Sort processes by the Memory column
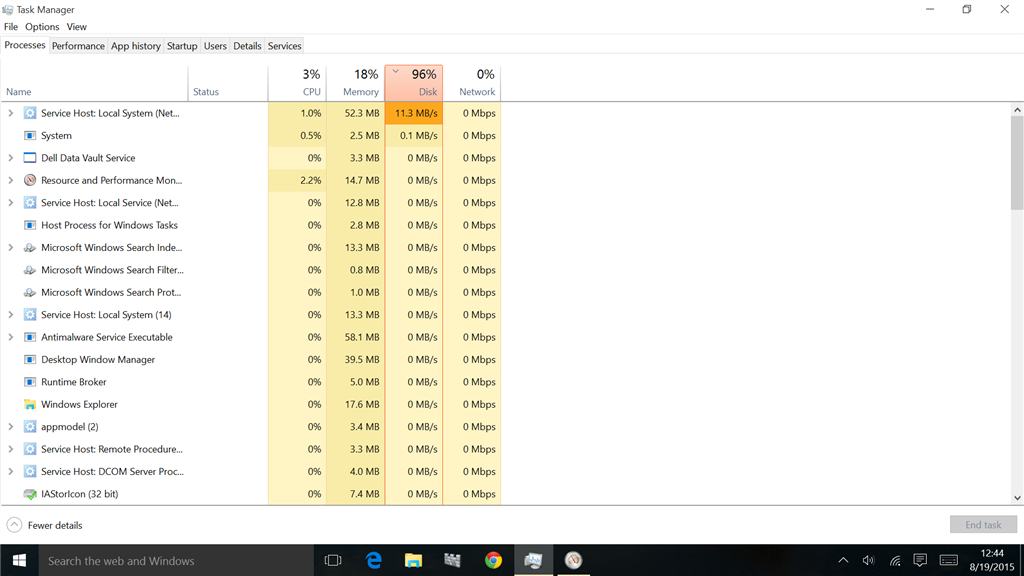The height and width of the screenshot is (576, 1024). (x=356, y=83)
